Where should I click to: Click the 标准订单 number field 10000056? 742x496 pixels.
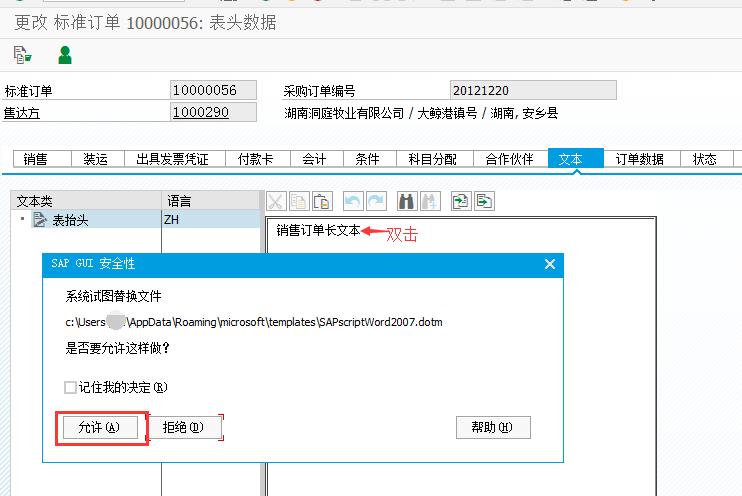pos(213,90)
